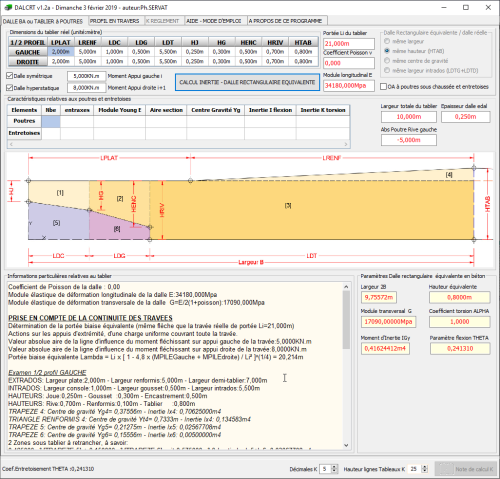Select DROITE HTAB cell 0,800m
The image size is (500, 479).
[303, 62]
